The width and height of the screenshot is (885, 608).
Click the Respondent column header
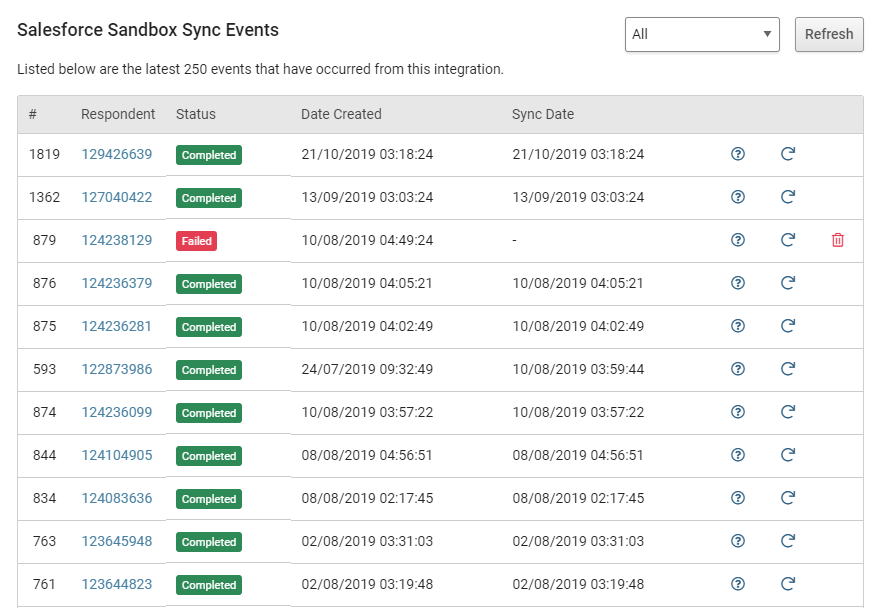click(x=118, y=114)
